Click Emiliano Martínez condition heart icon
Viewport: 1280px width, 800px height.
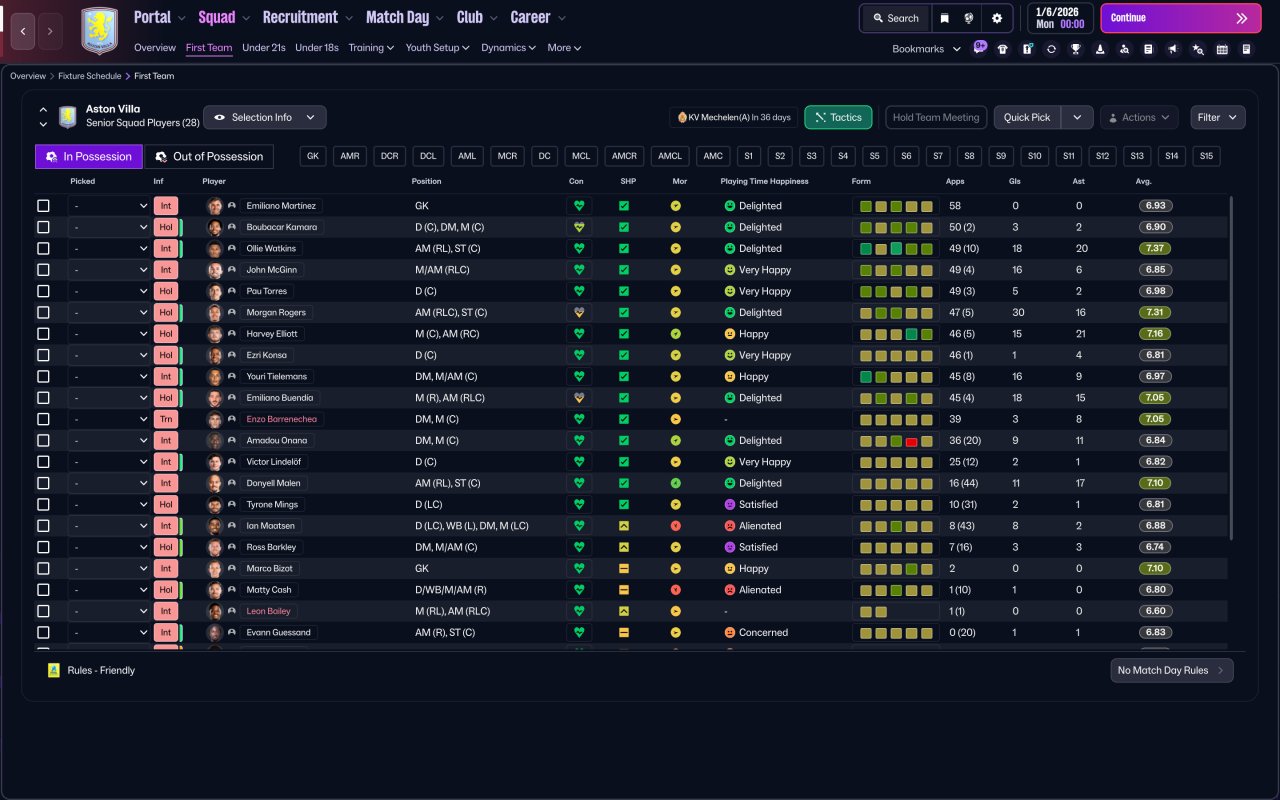pos(578,206)
